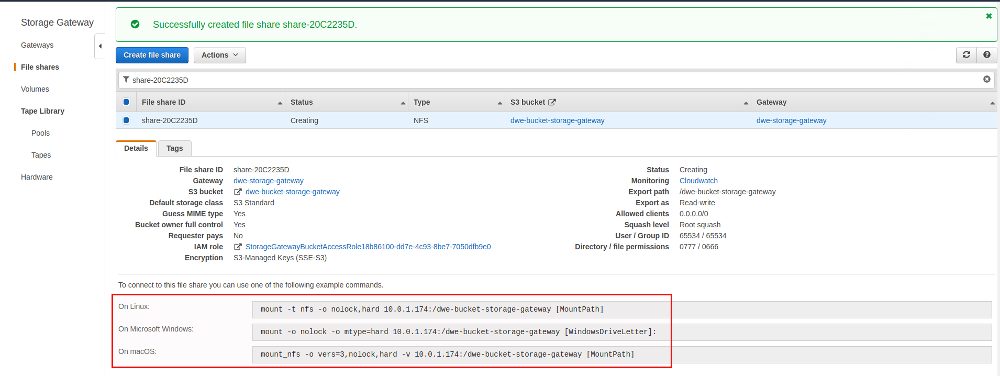Open Cloudwatch monitoring link
The width and height of the screenshot is (1000, 376).
[x=699, y=181]
